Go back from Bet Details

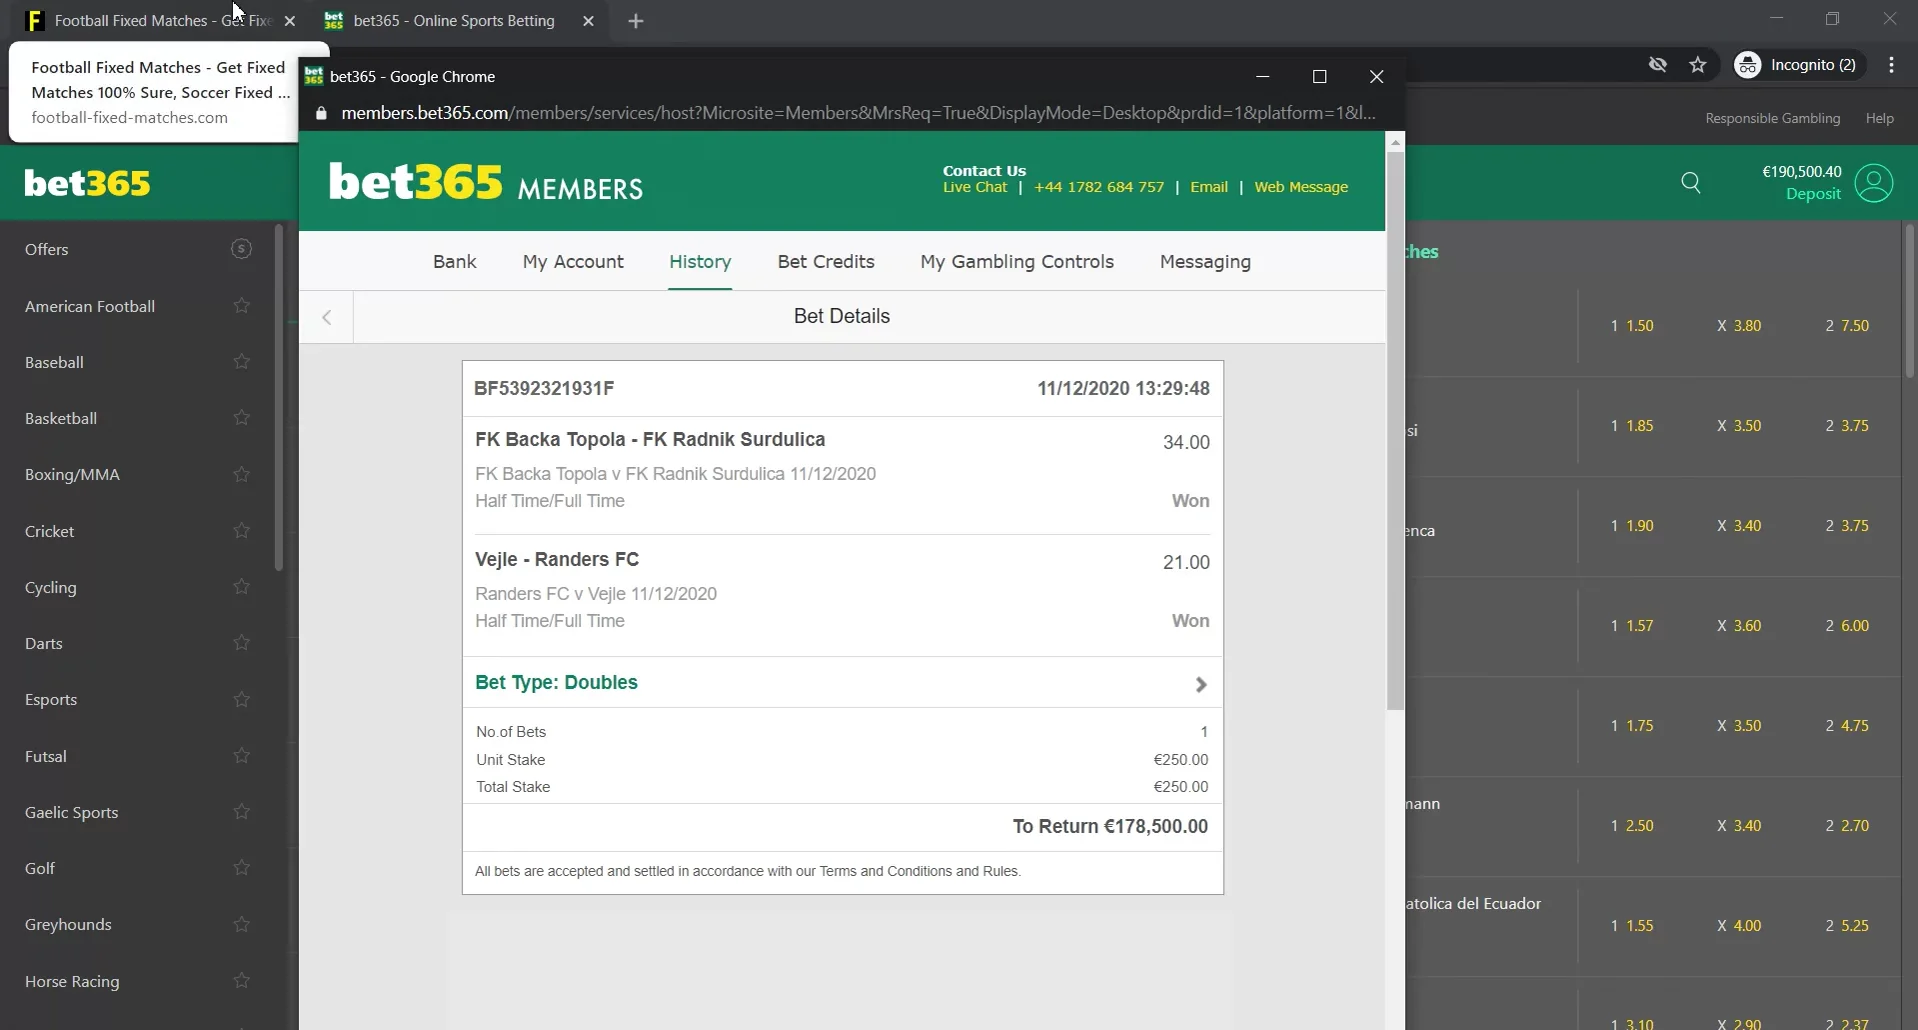point(326,317)
